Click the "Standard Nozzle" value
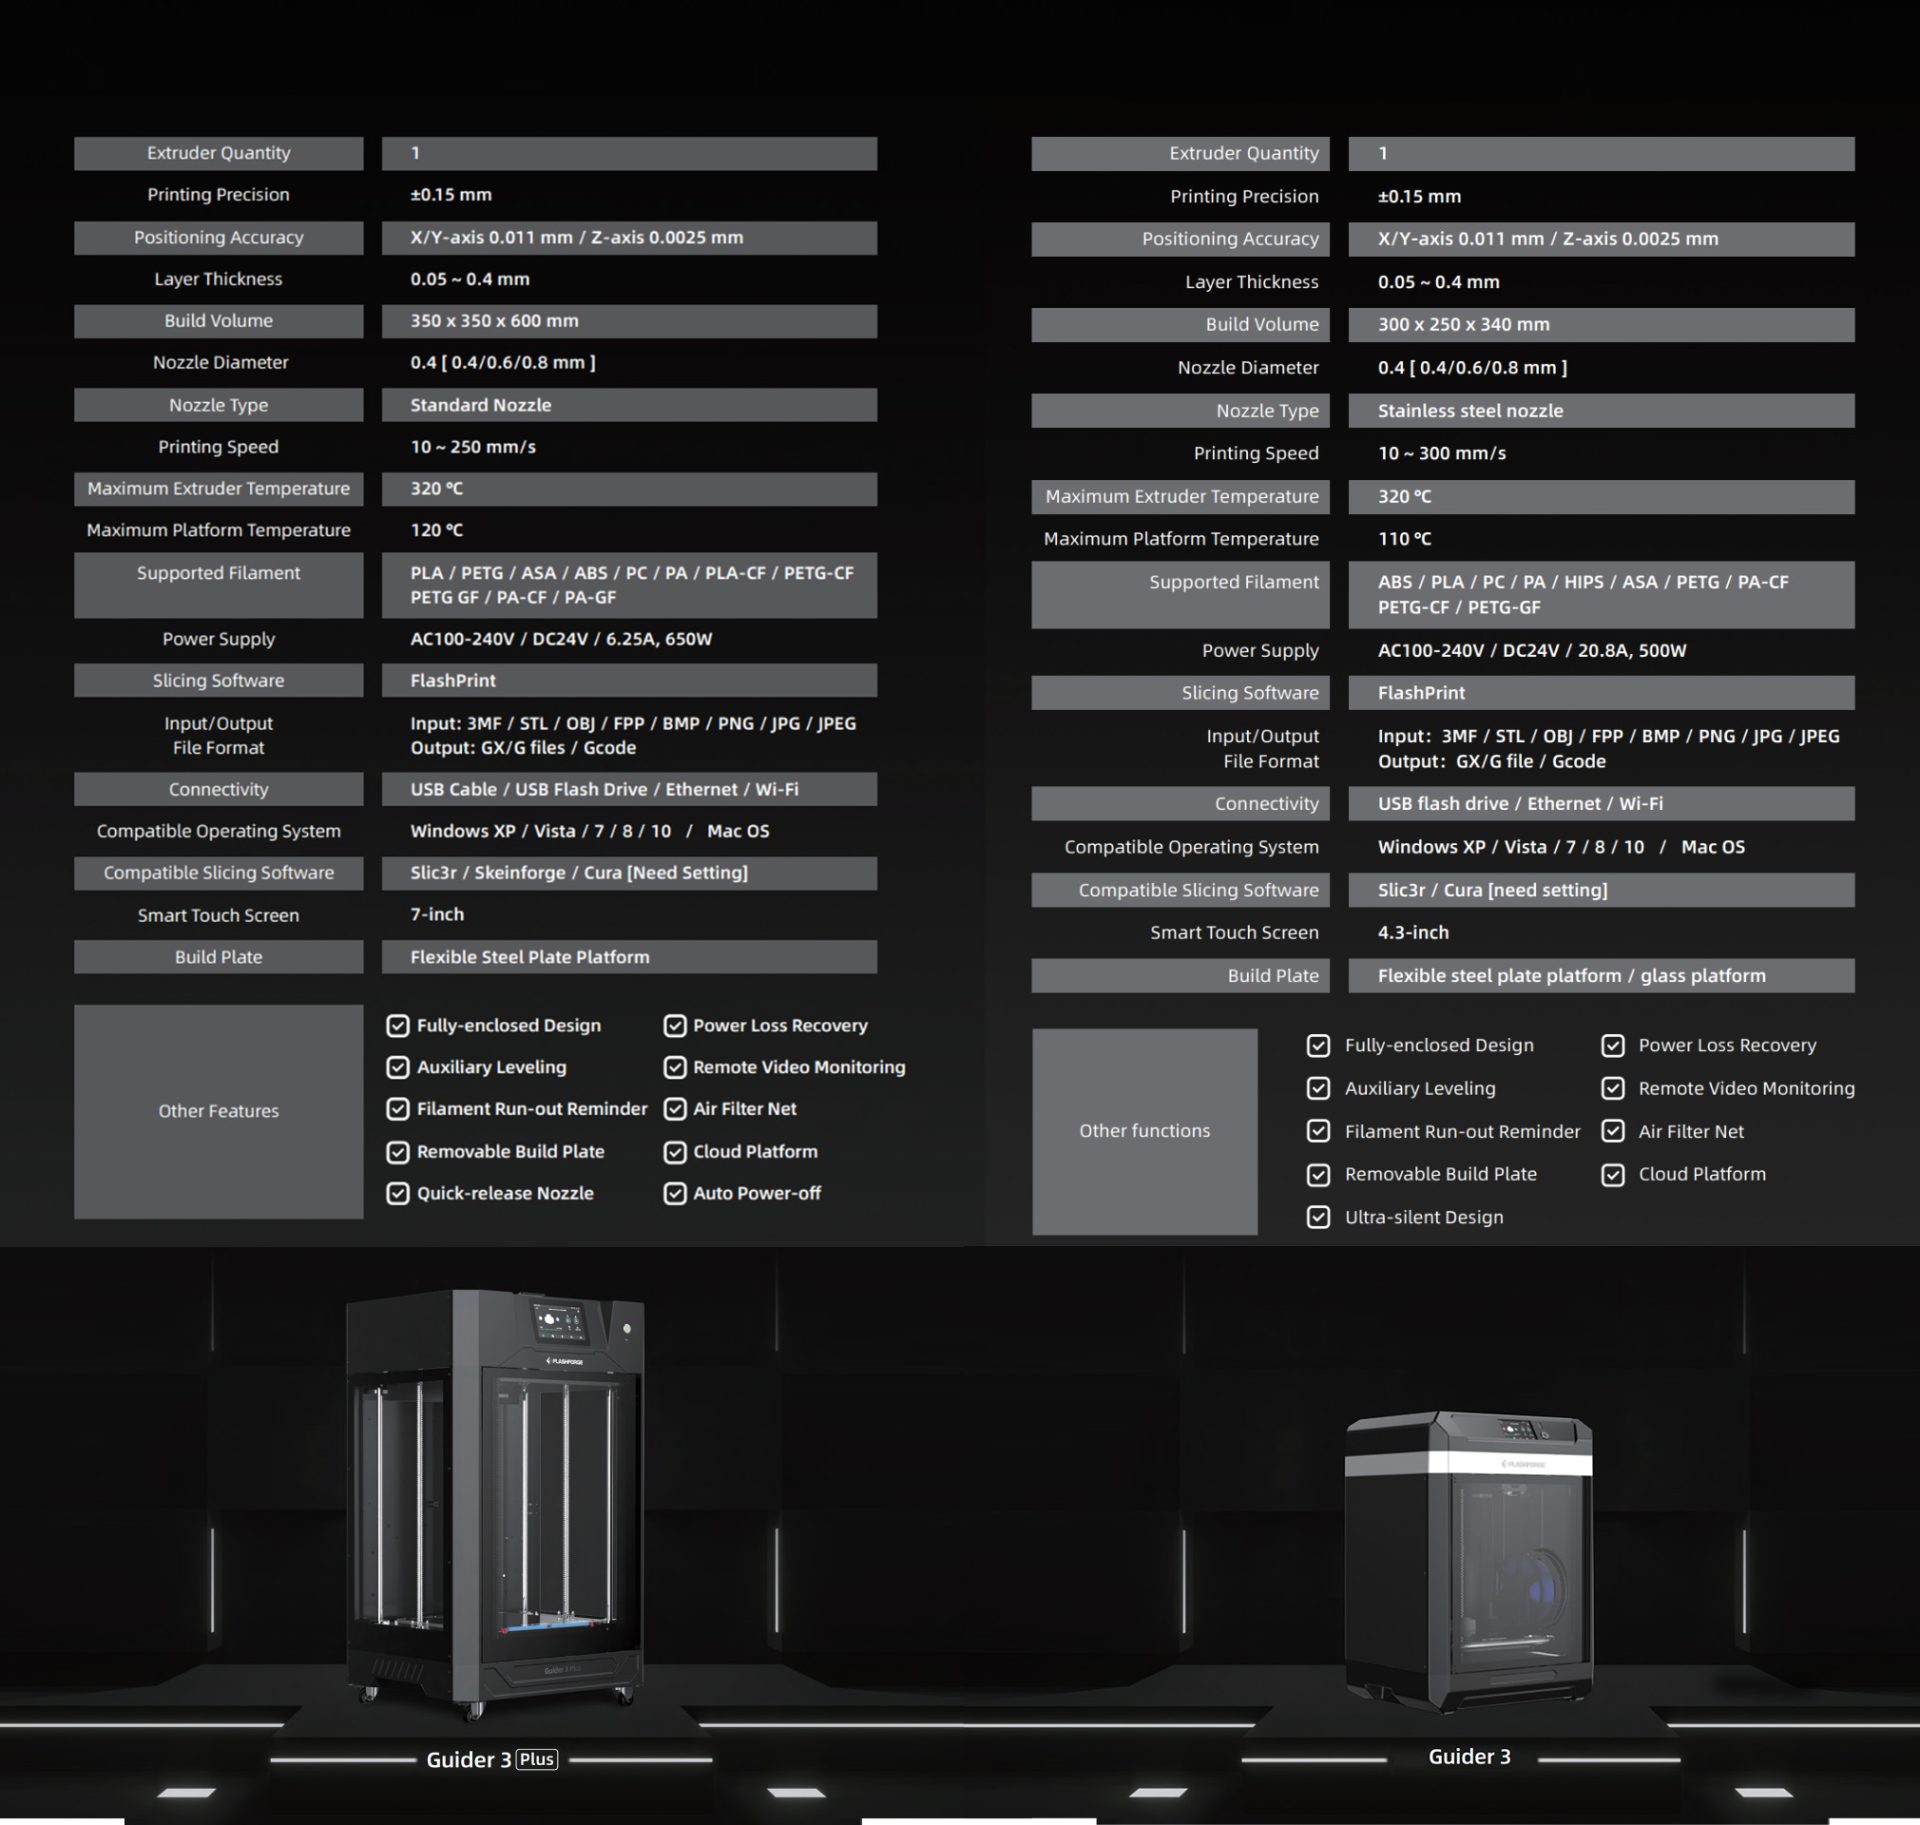The height and width of the screenshot is (1825, 1920). (x=480, y=405)
